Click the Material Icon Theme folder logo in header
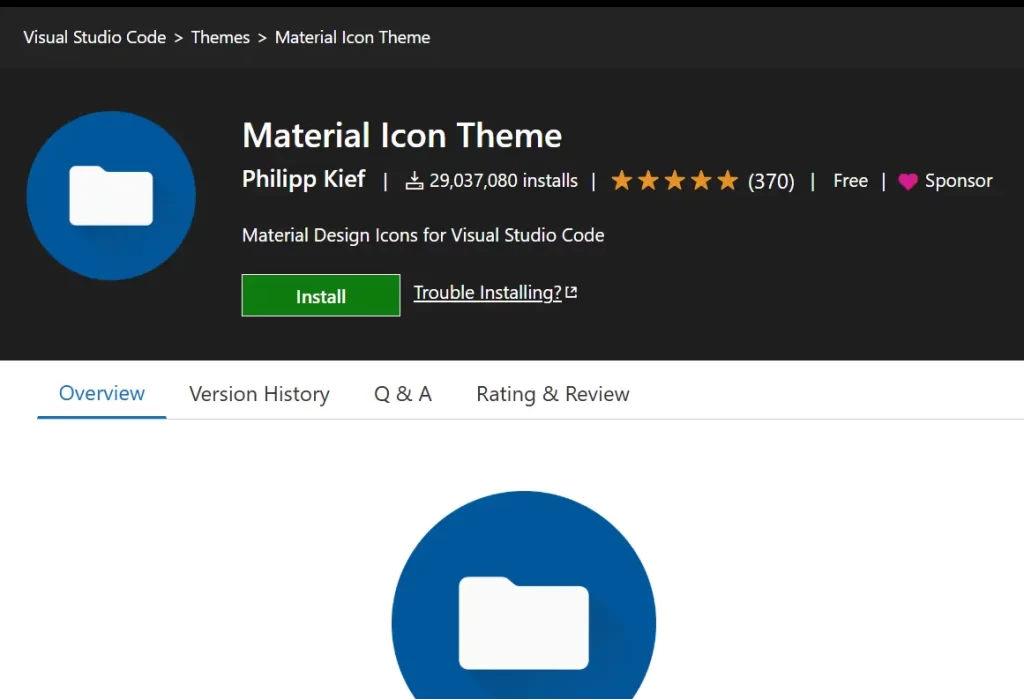The height and width of the screenshot is (699, 1024). pos(111,195)
